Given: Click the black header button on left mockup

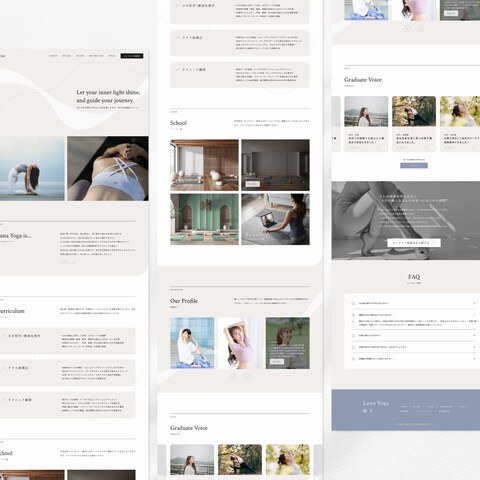Looking at the screenshot, I should point(132,56).
